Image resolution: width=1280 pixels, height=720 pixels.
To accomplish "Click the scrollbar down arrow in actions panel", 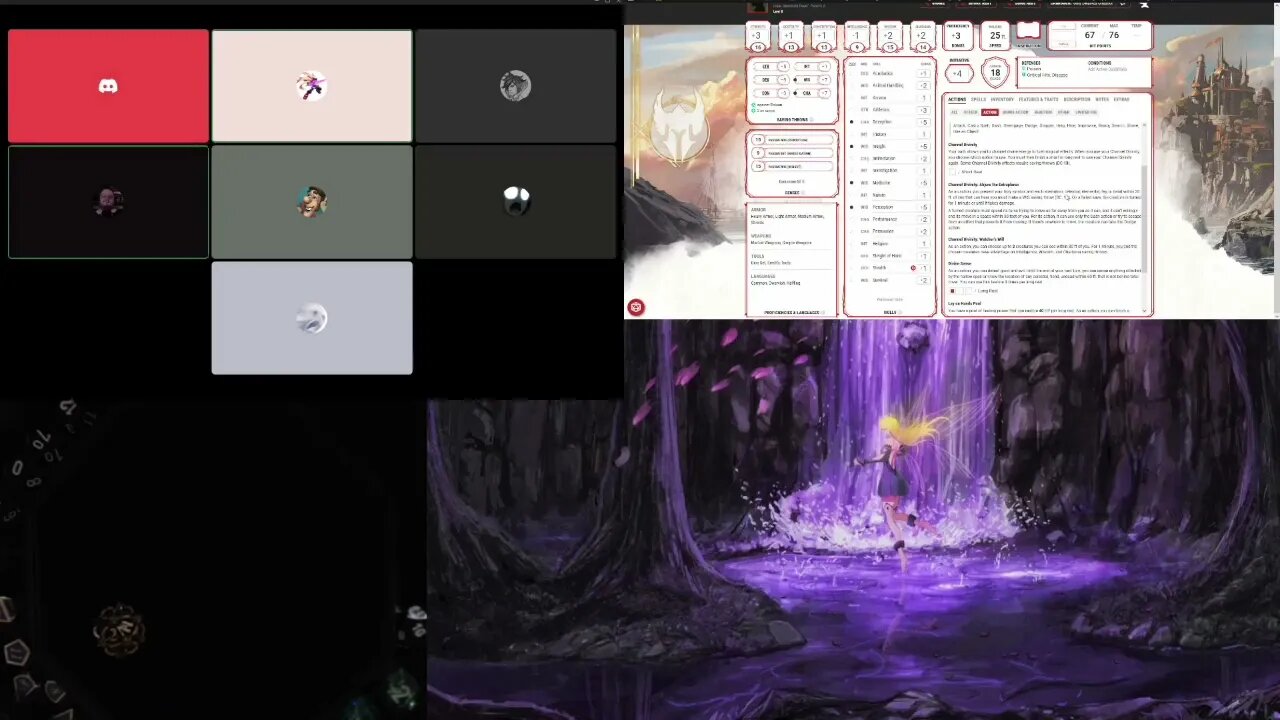I will 1144,310.
